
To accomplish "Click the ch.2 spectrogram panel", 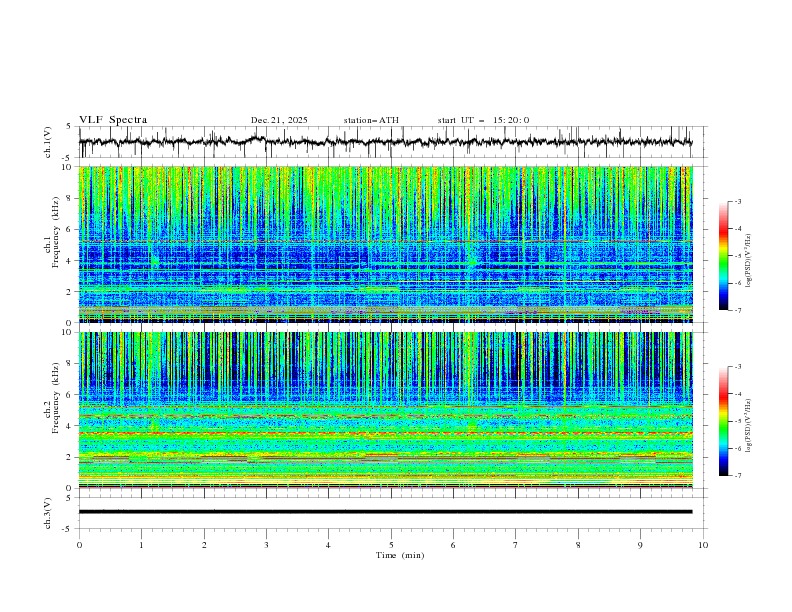I will click(x=385, y=410).
